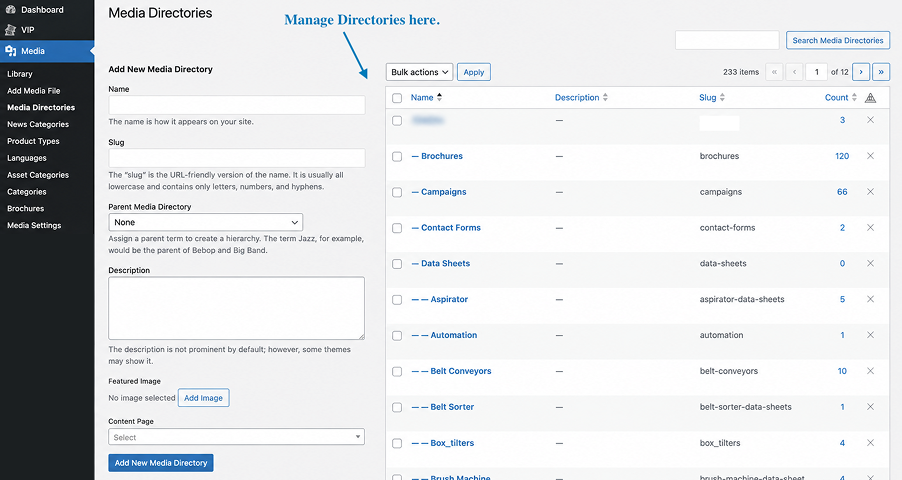Open the Bulk actions dropdown
This screenshot has width=902, height=480.
(x=419, y=72)
